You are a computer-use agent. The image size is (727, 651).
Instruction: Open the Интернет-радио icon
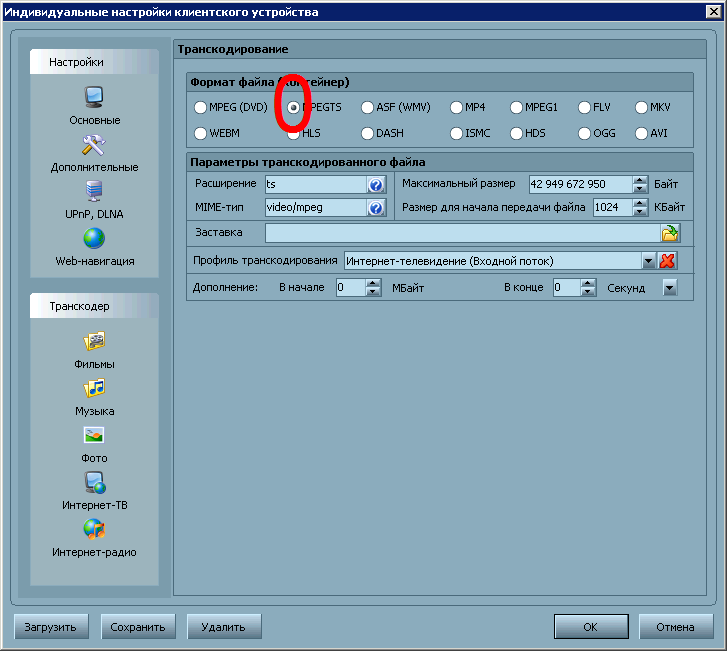click(x=95, y=529)
